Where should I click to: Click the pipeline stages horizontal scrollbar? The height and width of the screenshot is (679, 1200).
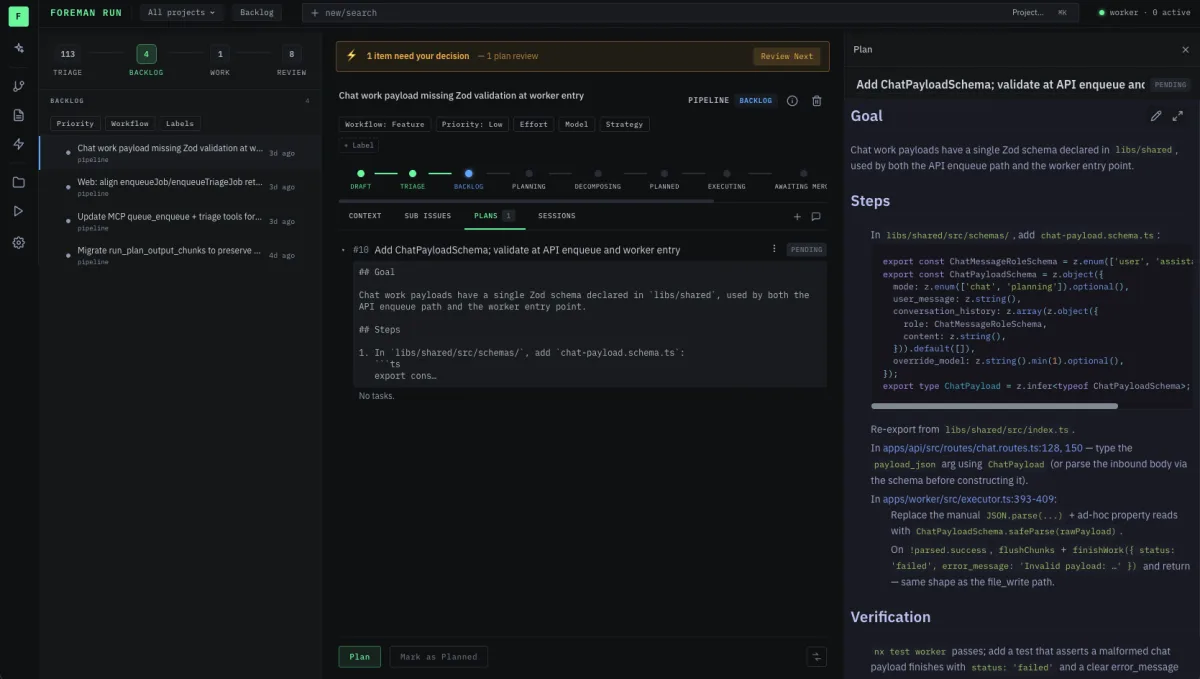point(526,201)
